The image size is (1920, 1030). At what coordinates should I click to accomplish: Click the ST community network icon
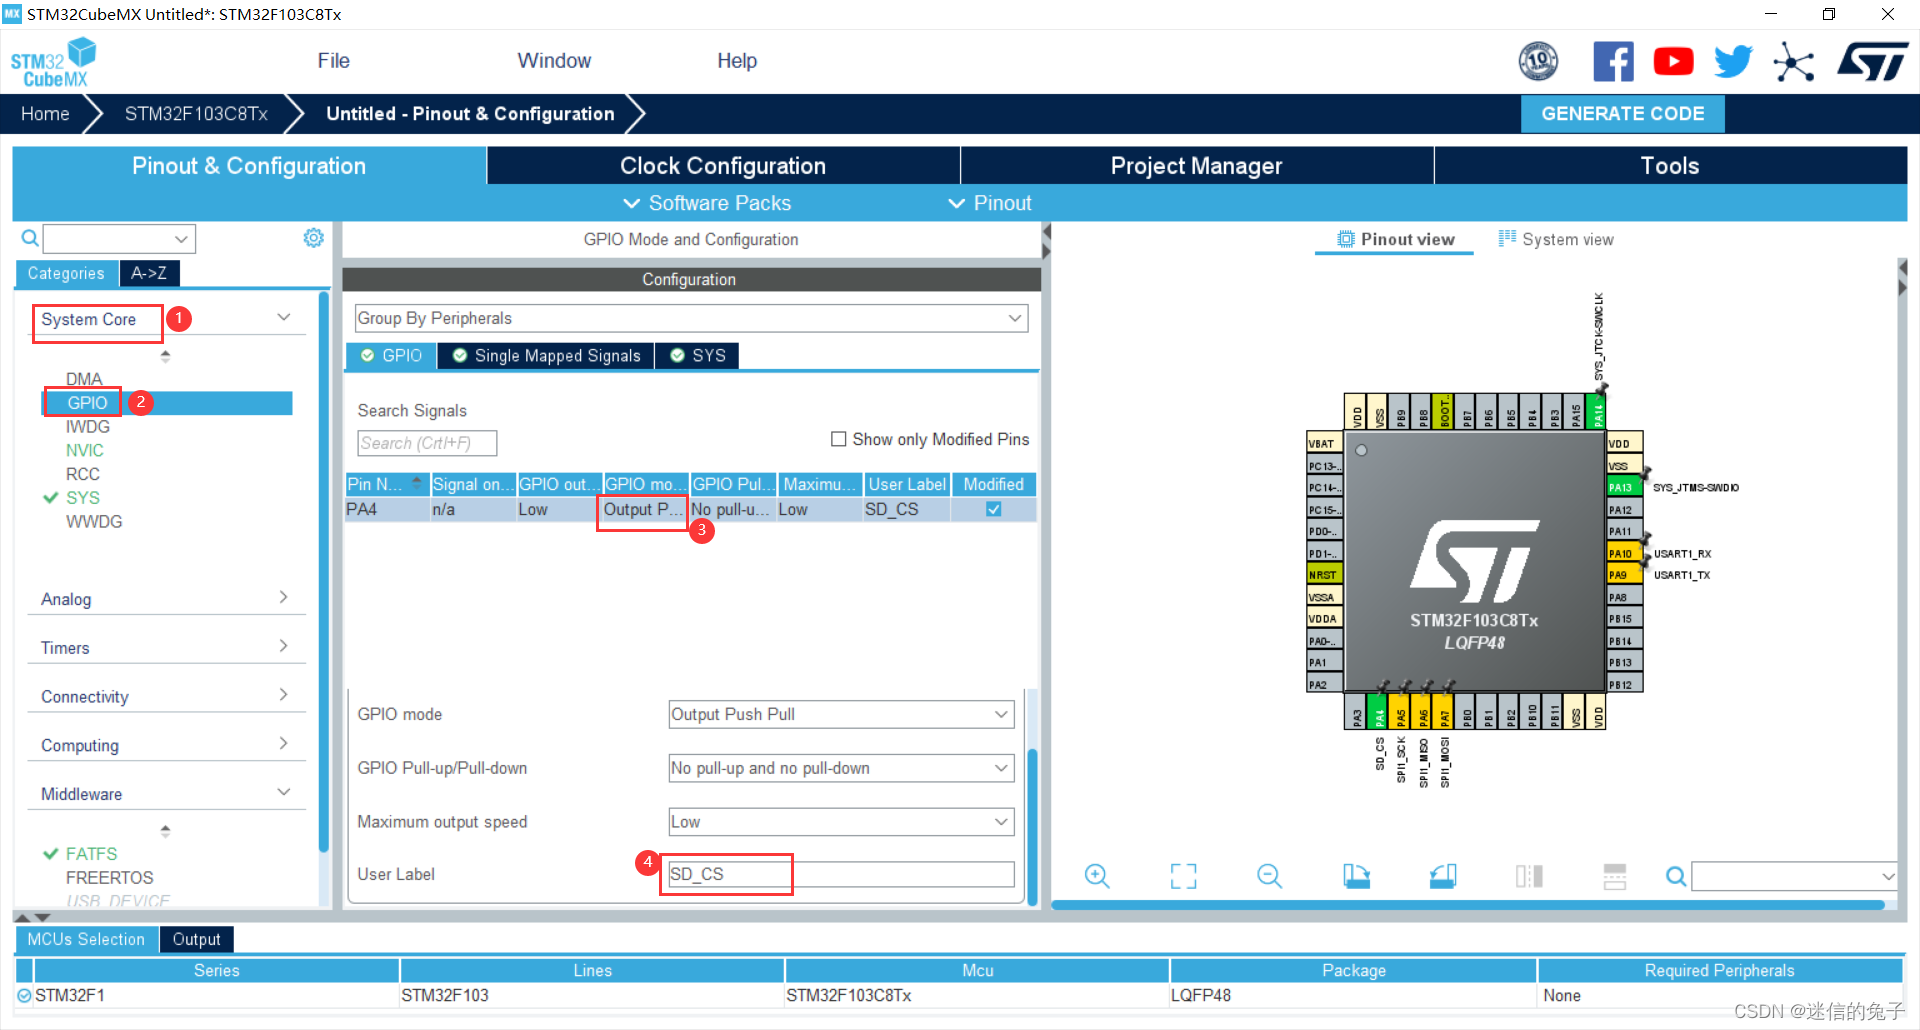coord(1793,62)
